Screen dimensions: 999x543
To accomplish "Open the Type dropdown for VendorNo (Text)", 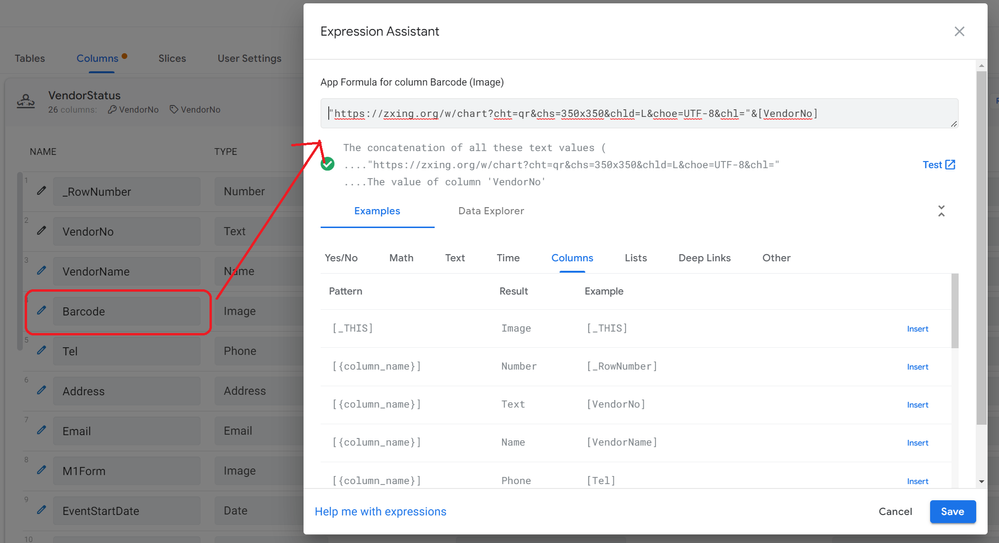I will [259, 231].
